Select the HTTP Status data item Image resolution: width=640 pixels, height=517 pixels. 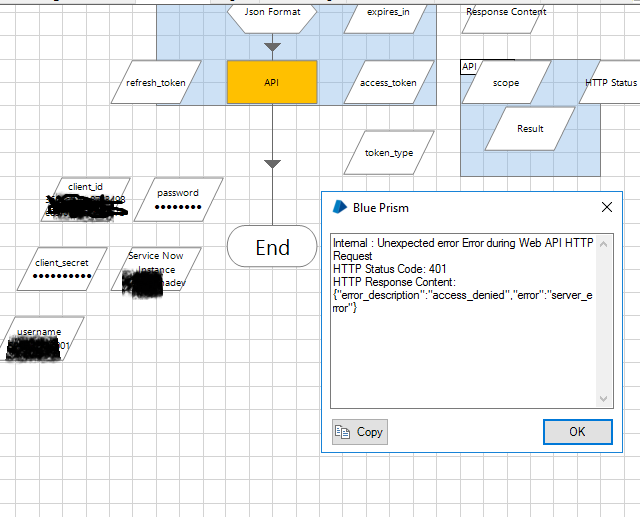610,82
